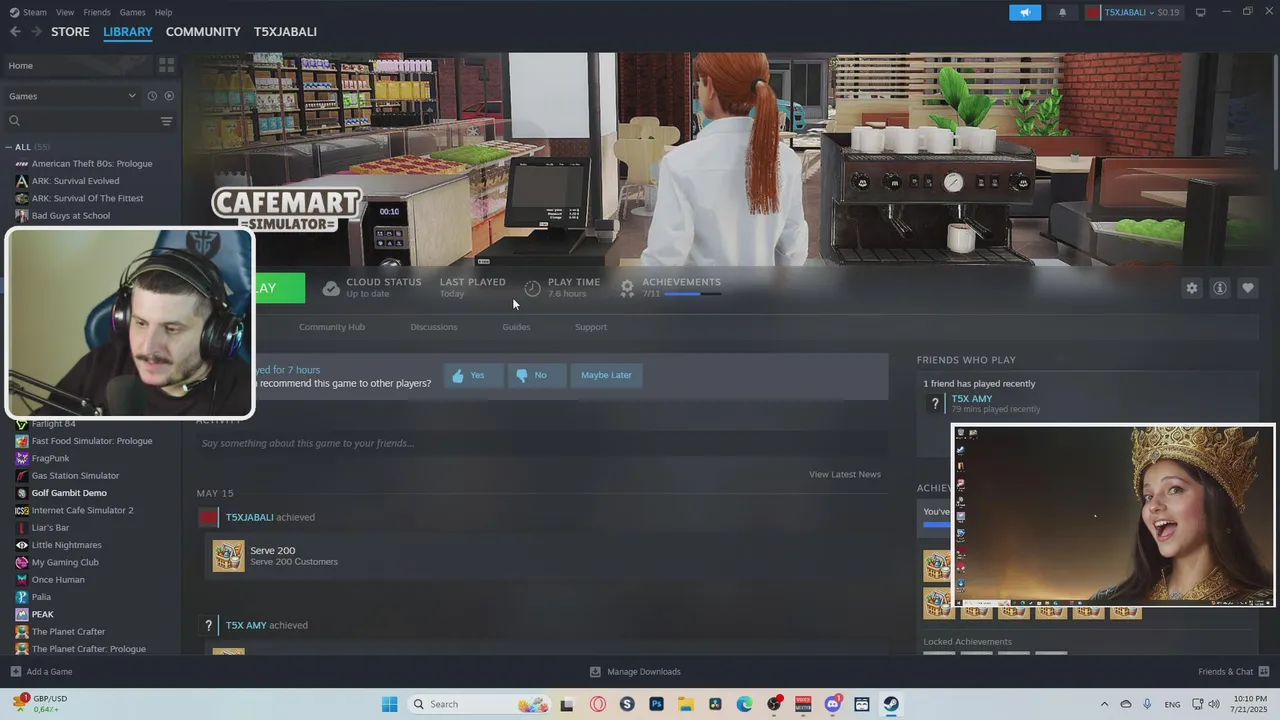Select Golf Gambit Demo in library
The height and width of the screenshot is (720, 1280).
click(69, 493)
